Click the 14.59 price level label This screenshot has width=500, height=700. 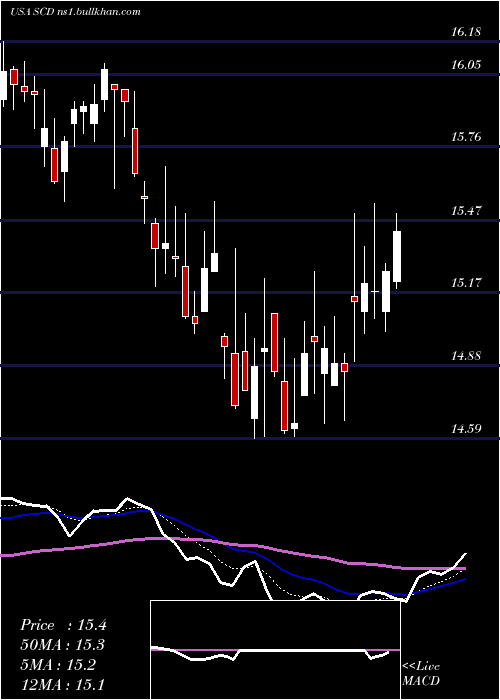tap(466, 429)
